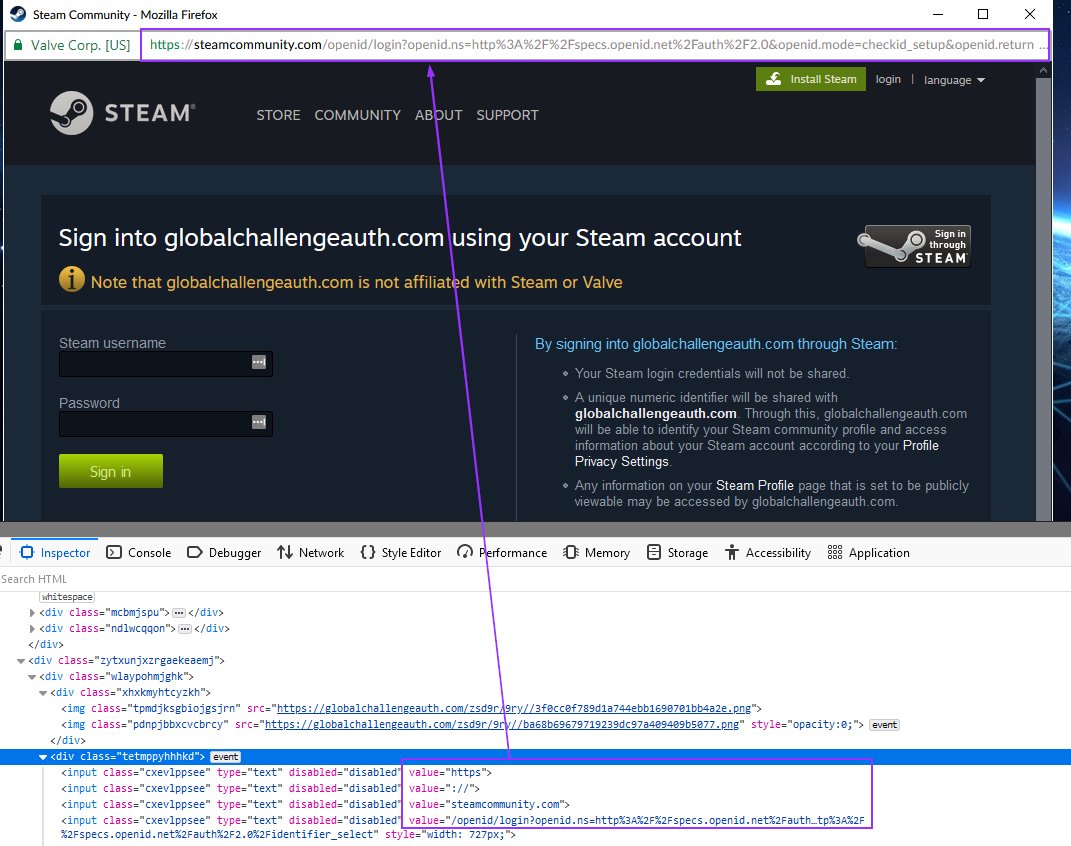
Task: Click the yellow info icon beside the note
Action: click(x=72, y=279)
